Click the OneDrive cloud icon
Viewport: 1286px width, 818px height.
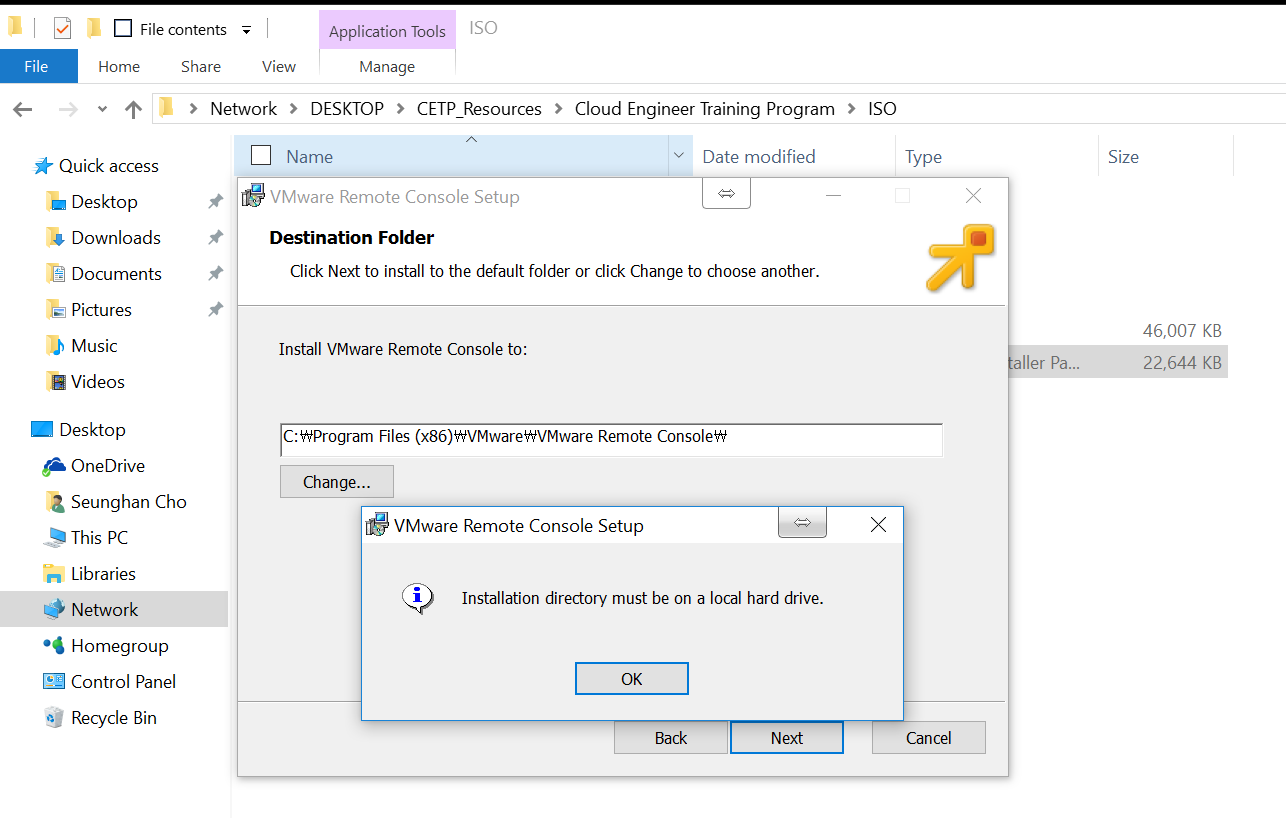click(54, 466)
